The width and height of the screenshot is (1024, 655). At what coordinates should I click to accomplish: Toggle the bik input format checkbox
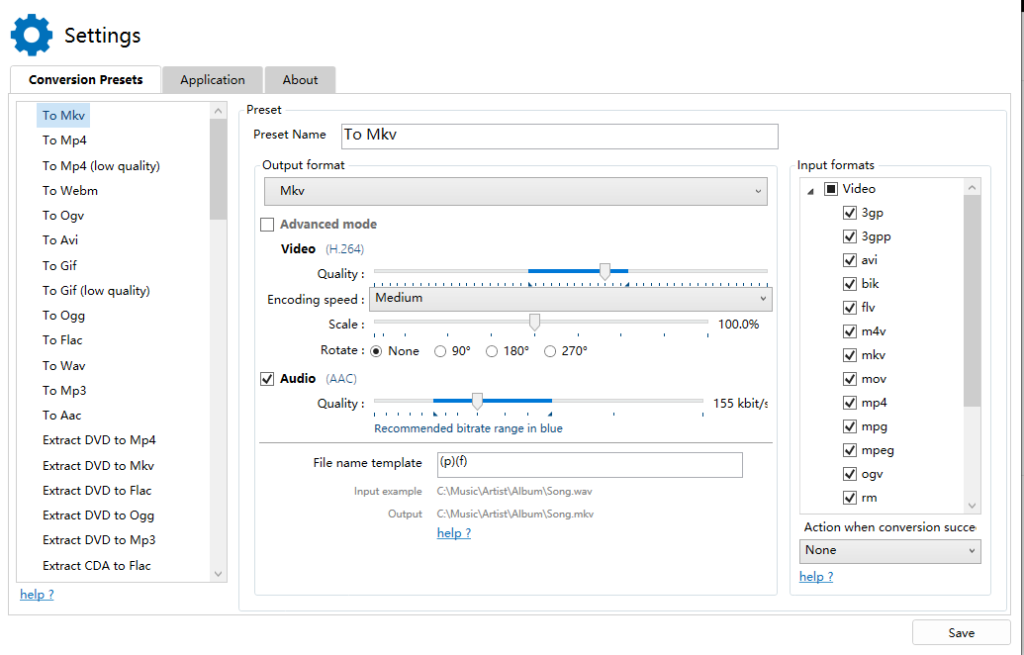coord(850,284)
